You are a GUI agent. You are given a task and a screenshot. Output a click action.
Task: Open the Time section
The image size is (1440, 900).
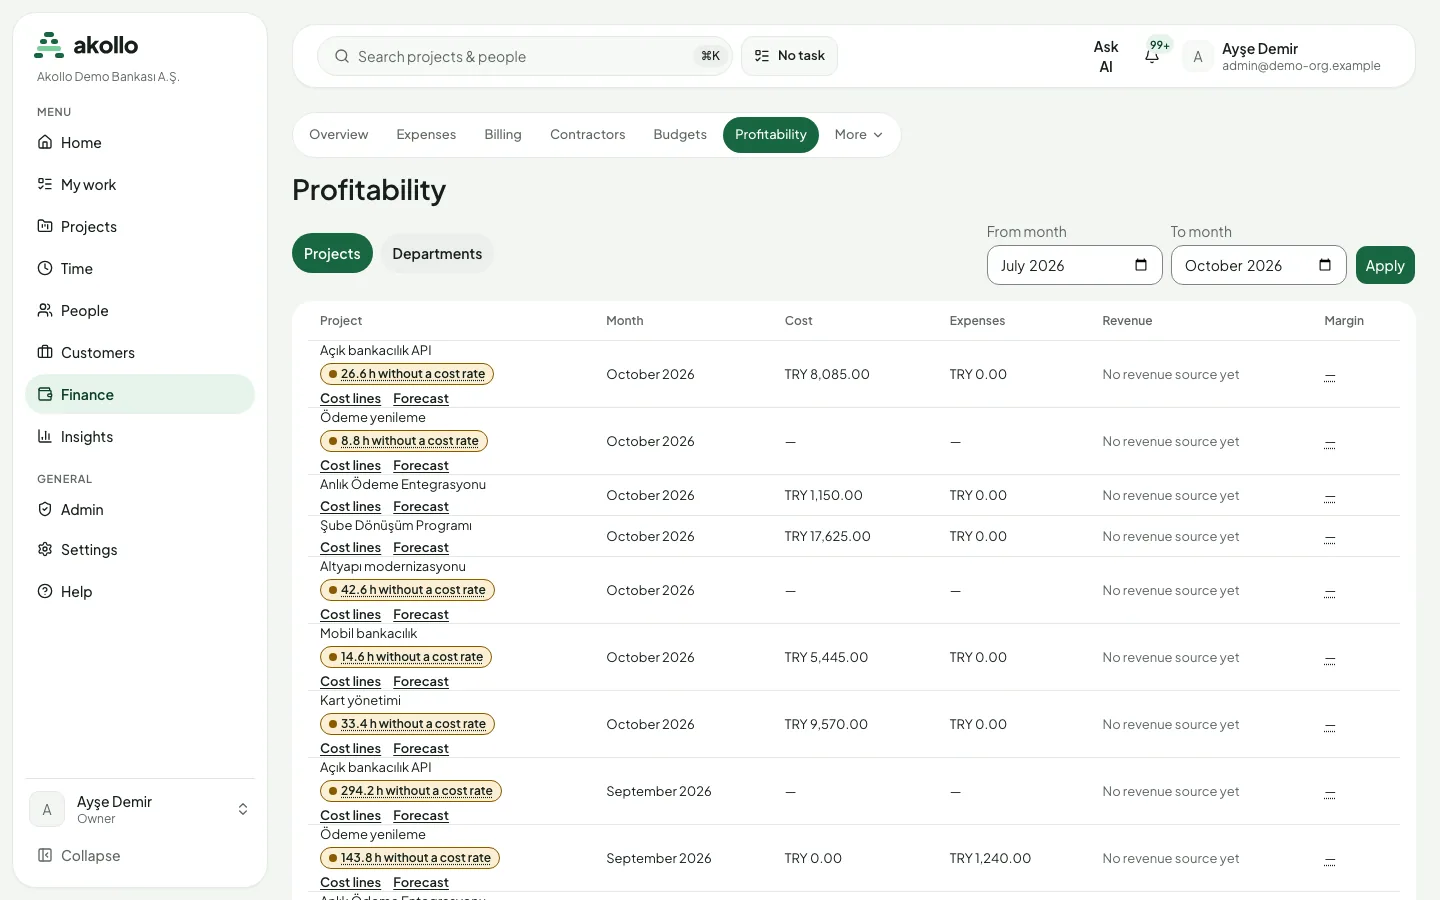pyautogui.click(x=140, y=269)
